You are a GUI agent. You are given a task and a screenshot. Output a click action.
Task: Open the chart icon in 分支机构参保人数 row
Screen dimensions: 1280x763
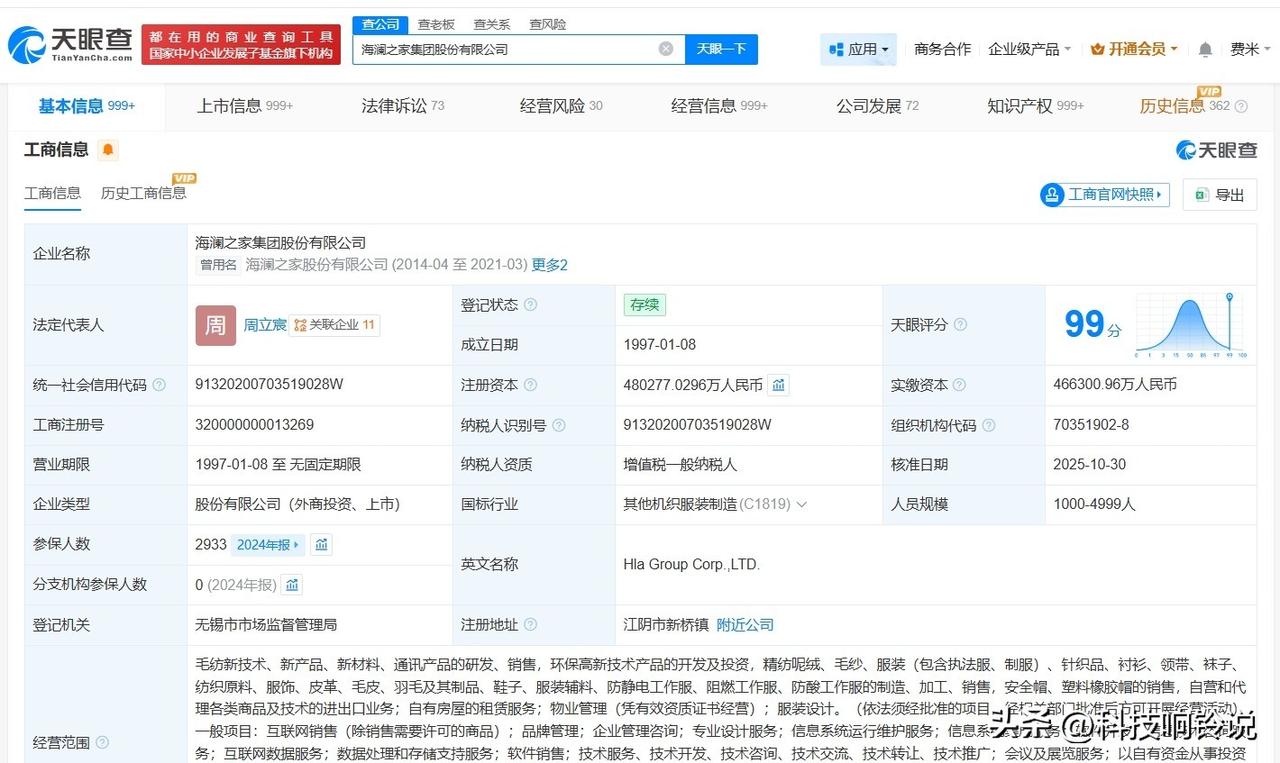point(291,585)
